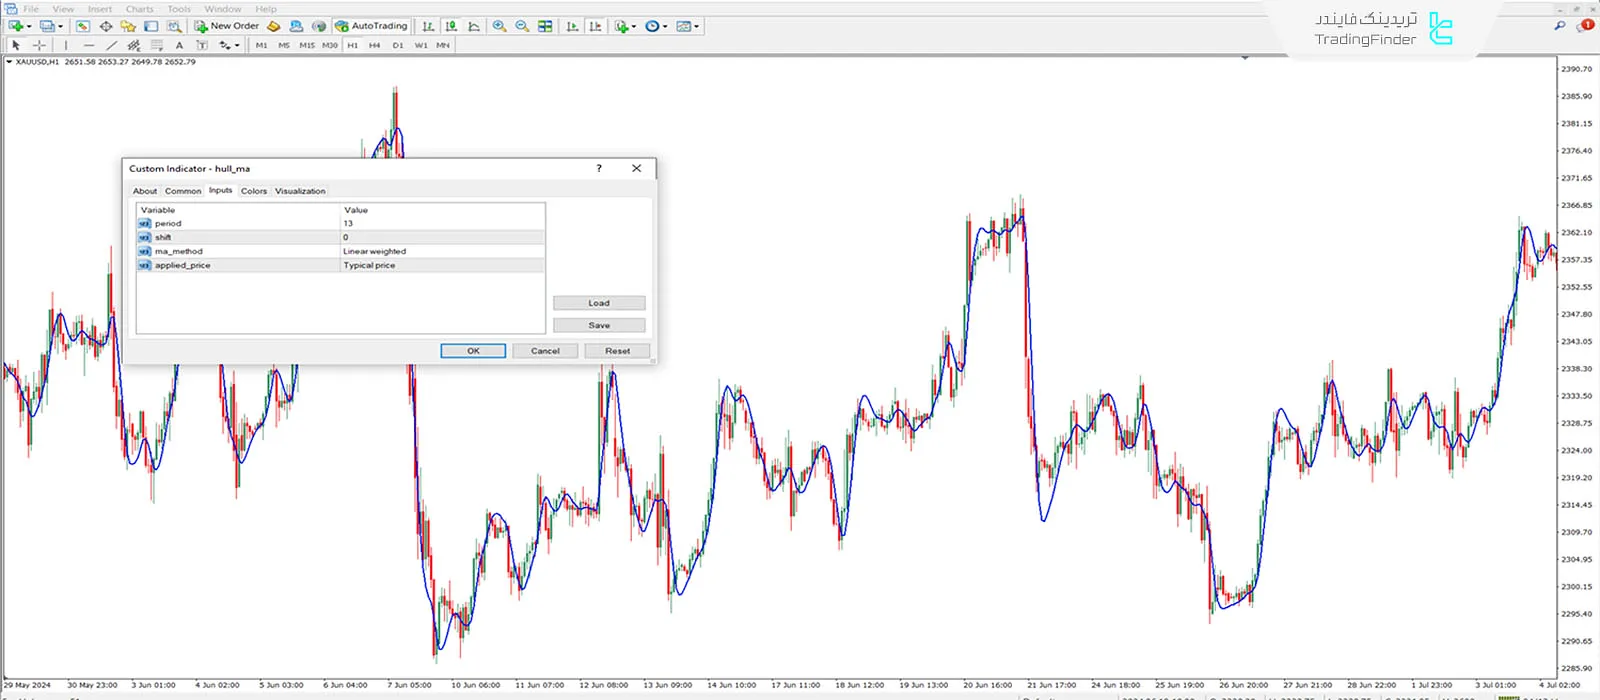1600x700 pixels.
Task: Open the Charts menu
Action: coord(139,9)
